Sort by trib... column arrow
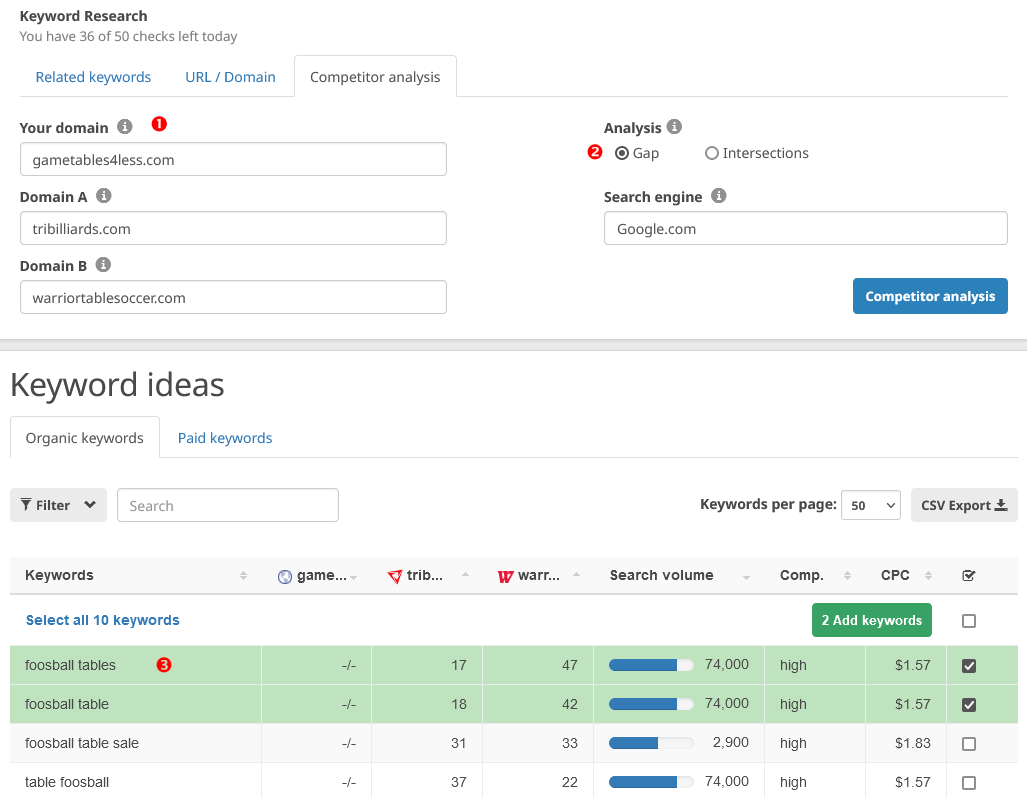The image size is (1027, 798). coord(465,574)
